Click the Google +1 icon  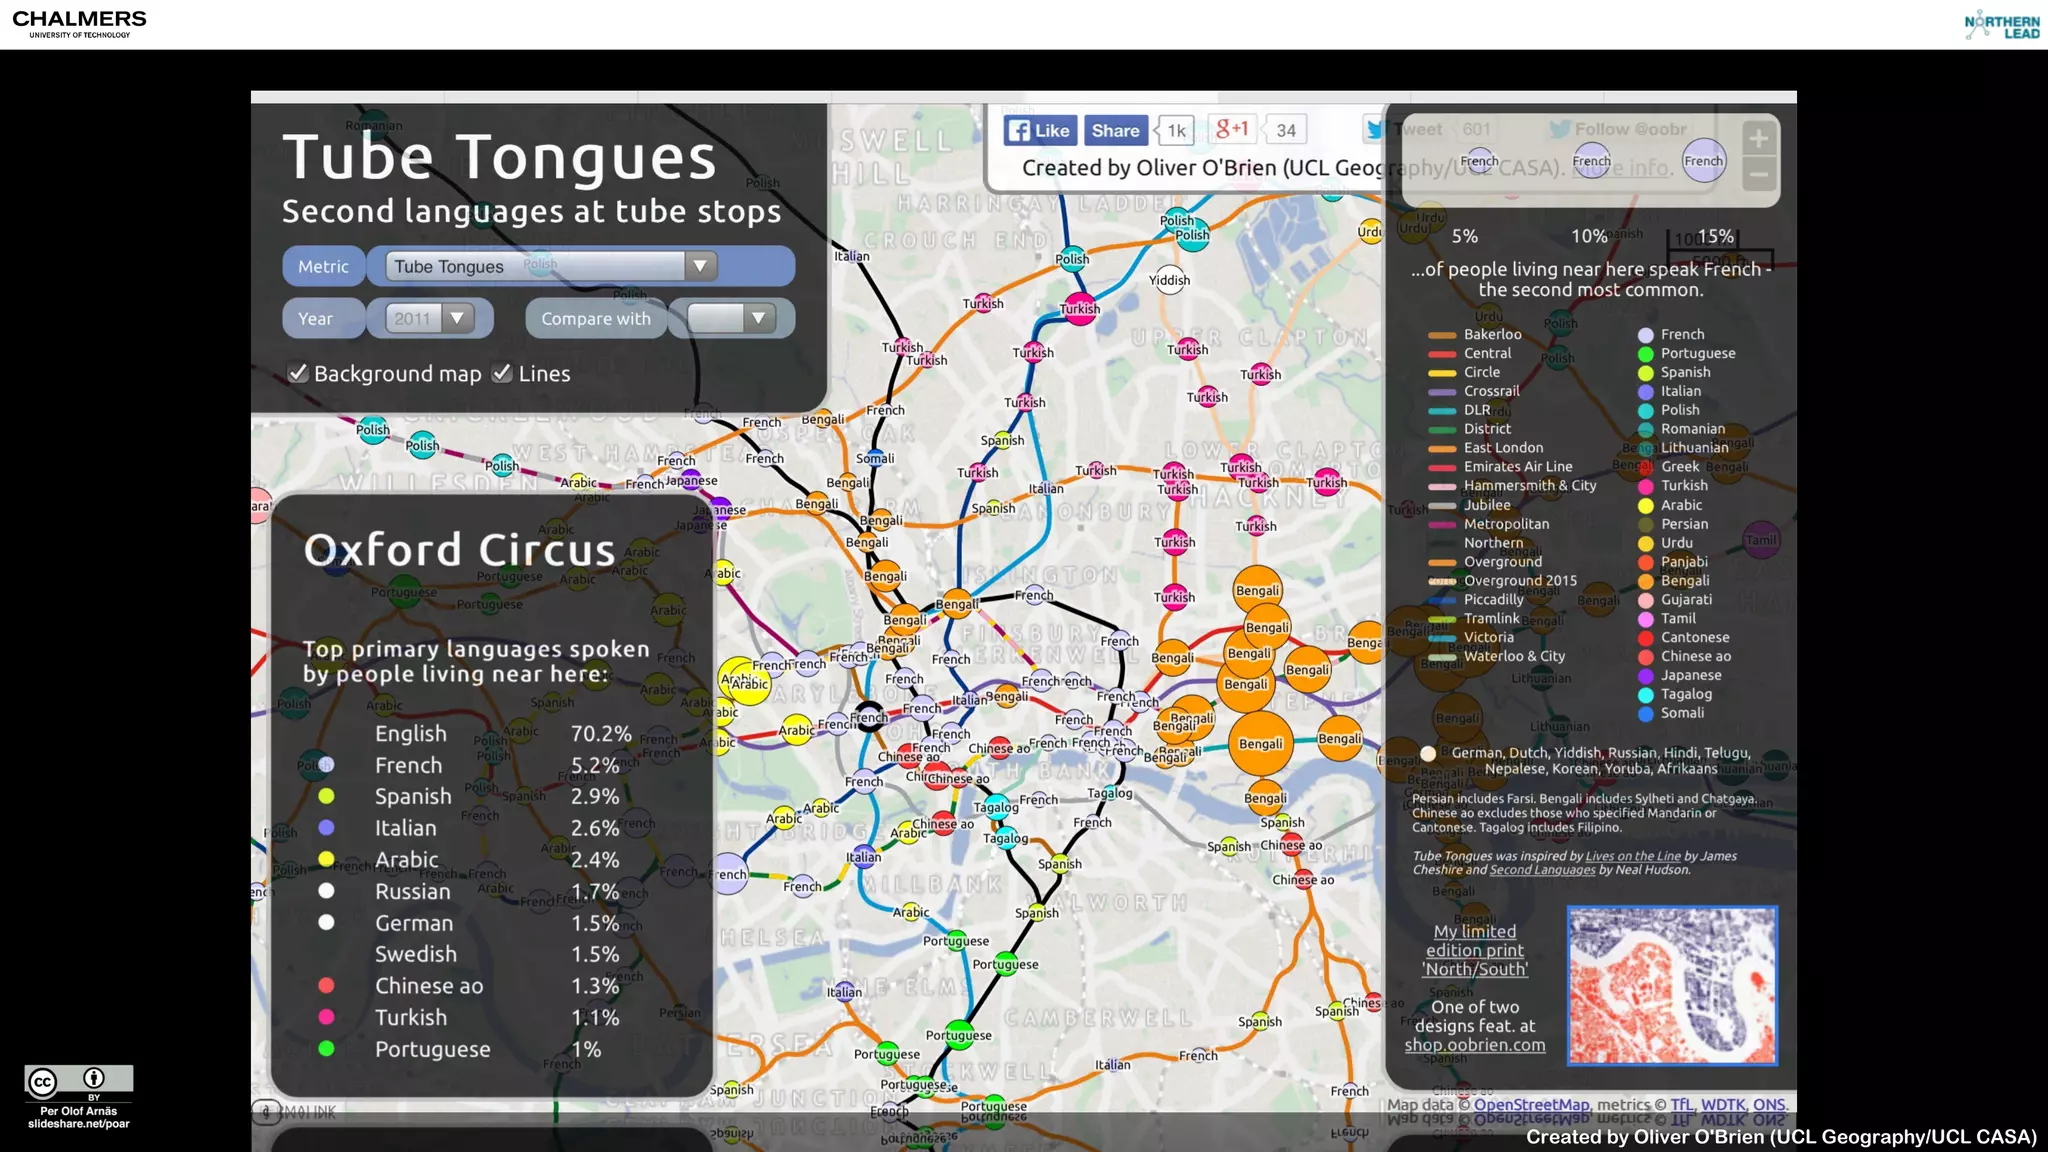pyautogui.click(x=1232, y=129)
